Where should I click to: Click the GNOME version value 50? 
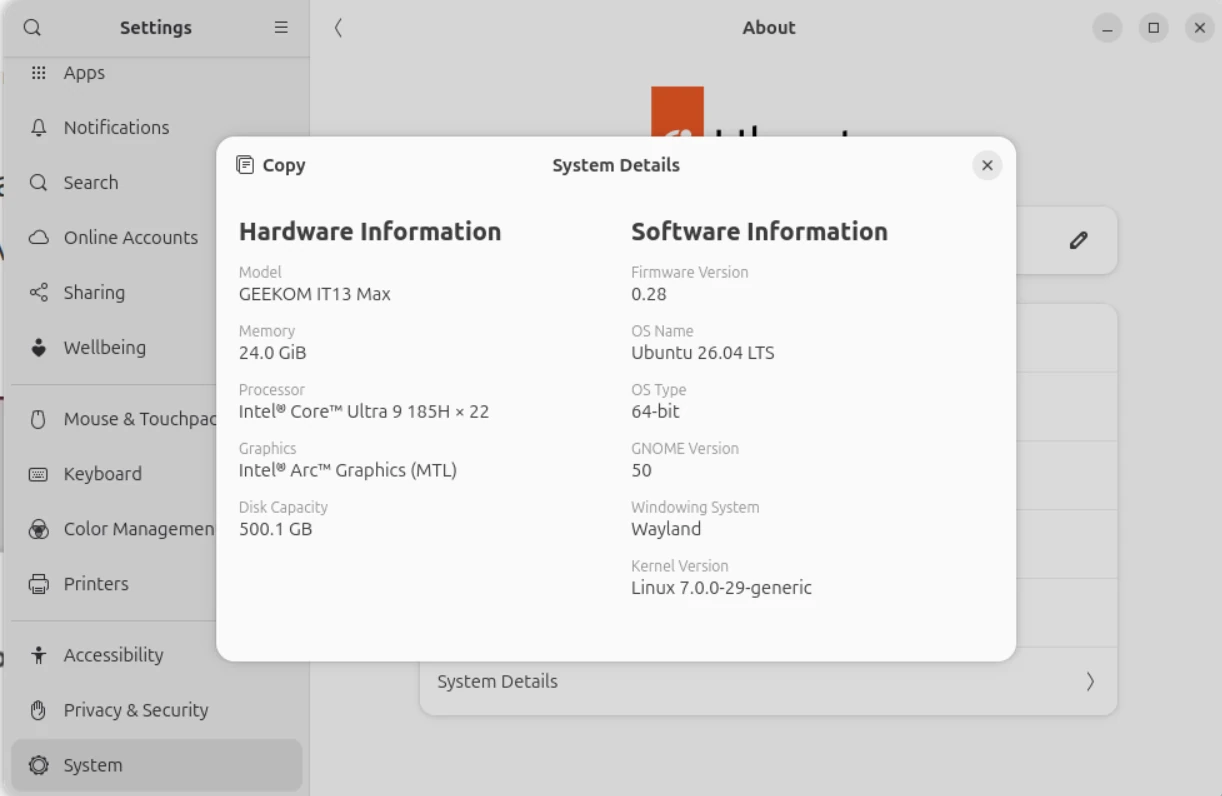(x=641, y=470)
